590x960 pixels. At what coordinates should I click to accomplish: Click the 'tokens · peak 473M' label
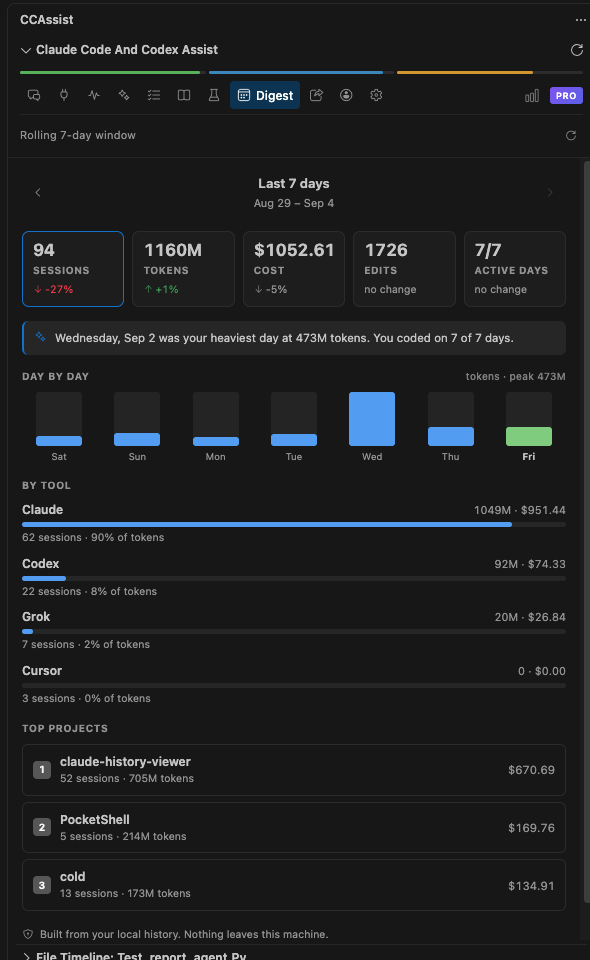[x=515, y=377]
